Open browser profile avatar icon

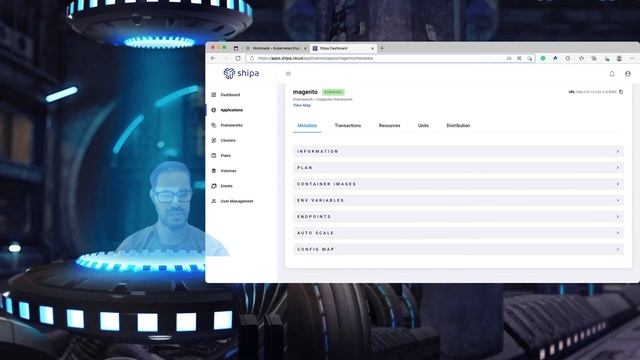(619, 58)
